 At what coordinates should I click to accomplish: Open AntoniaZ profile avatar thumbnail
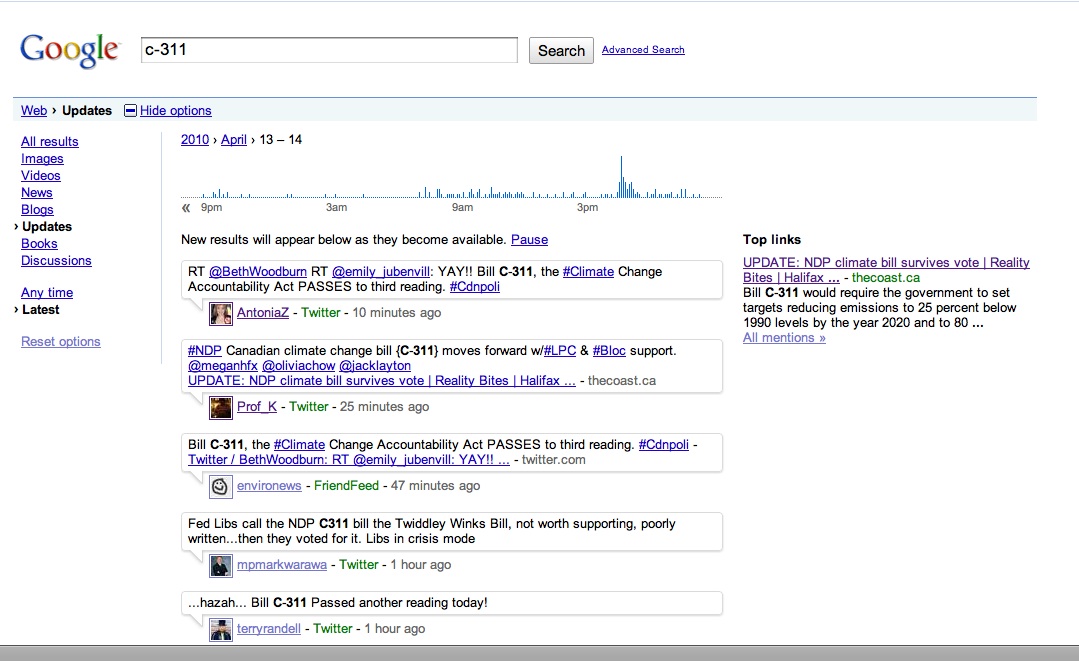pyautogui.click(x=221, y=314)
